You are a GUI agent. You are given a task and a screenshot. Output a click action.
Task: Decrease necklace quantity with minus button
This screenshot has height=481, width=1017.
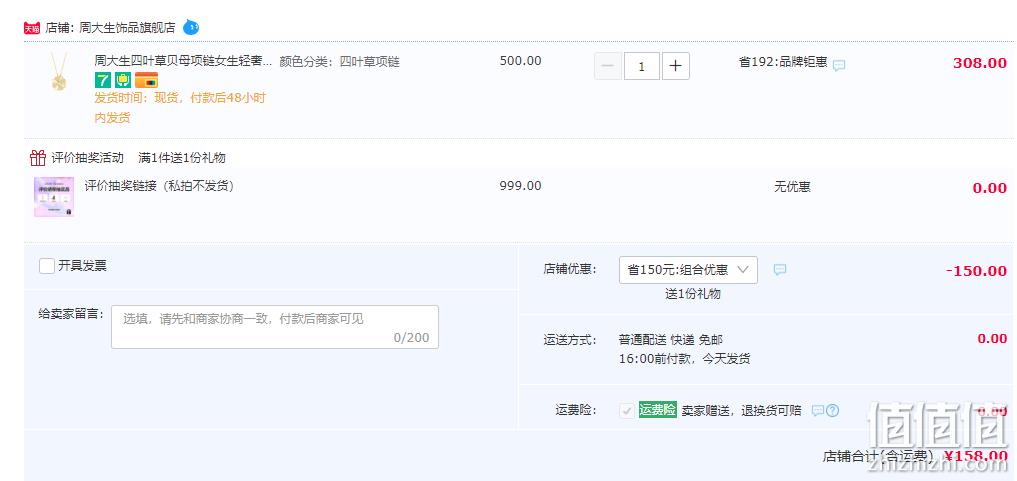click(607, 66)
